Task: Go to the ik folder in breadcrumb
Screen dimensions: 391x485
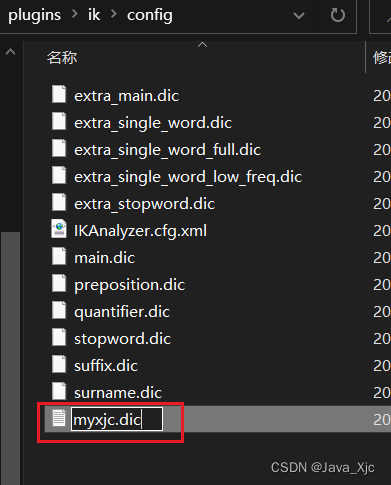Action: [x=94, y=15]
